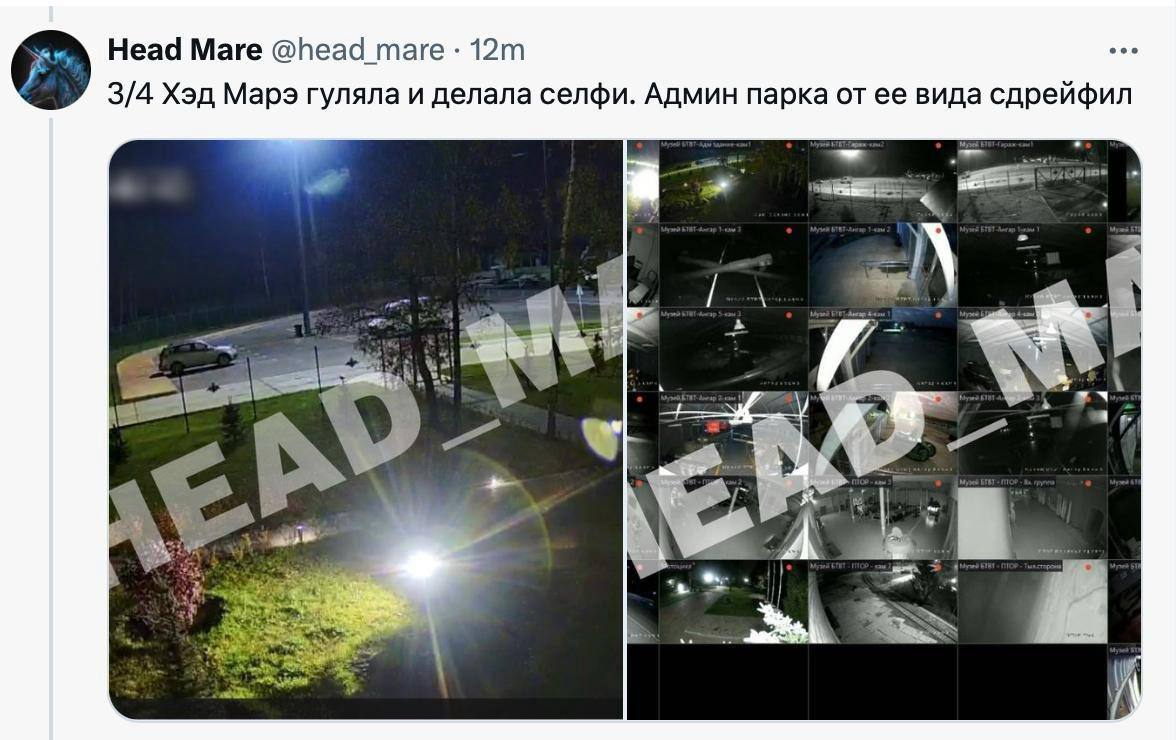Click the recording dot on Гараж-кам2 feed
The image size is (1176, 740).
[x=938, y=147]
